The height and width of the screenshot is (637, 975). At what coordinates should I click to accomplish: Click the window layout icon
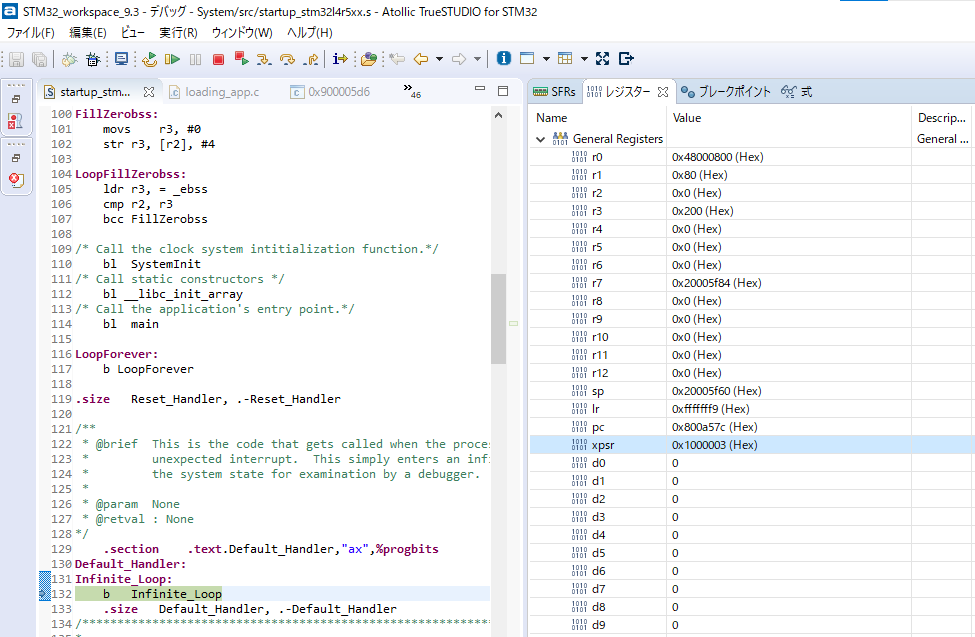click(x=527, y=58)
